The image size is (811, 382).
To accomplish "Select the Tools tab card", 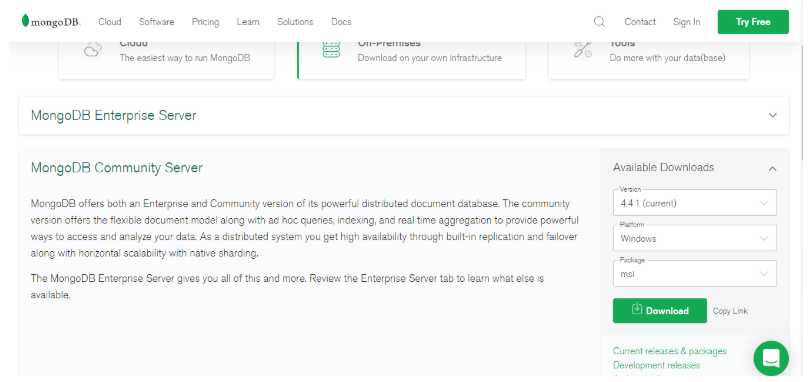I will tap(649, 60).
